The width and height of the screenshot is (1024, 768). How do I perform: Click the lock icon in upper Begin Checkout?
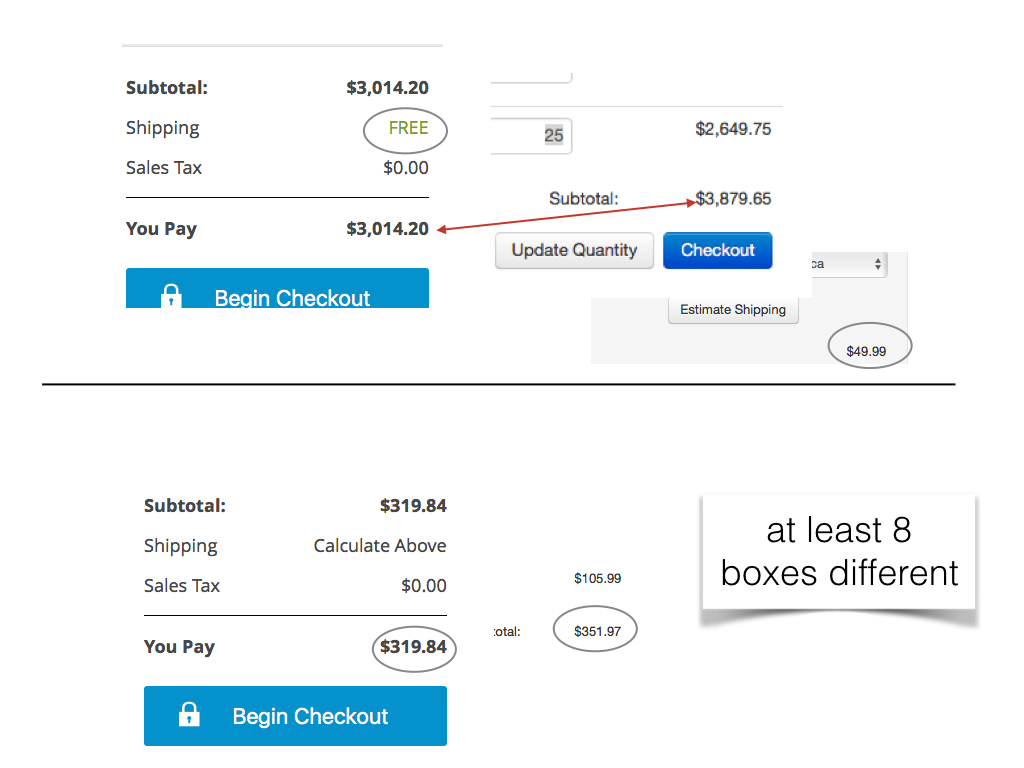[172, 296]
